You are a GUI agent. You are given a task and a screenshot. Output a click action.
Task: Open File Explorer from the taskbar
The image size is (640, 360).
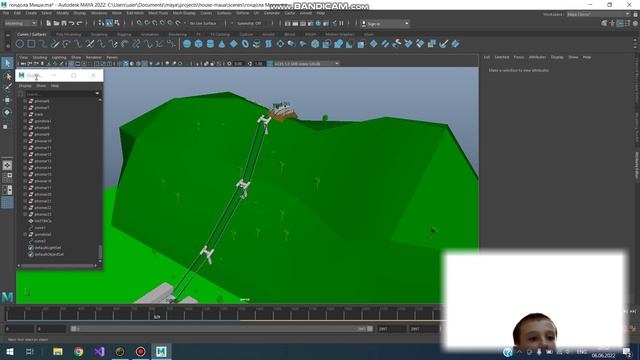58,351
